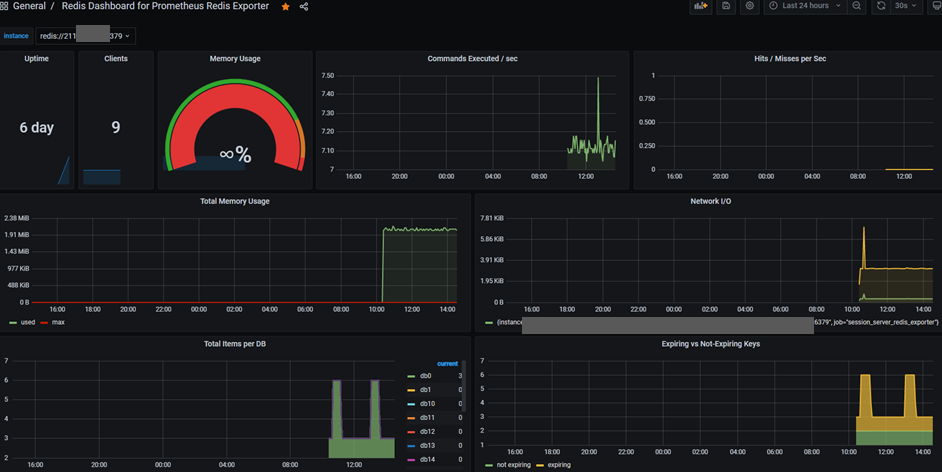
Task: Refresh the dashboard now
Action: tap(881, 6)
